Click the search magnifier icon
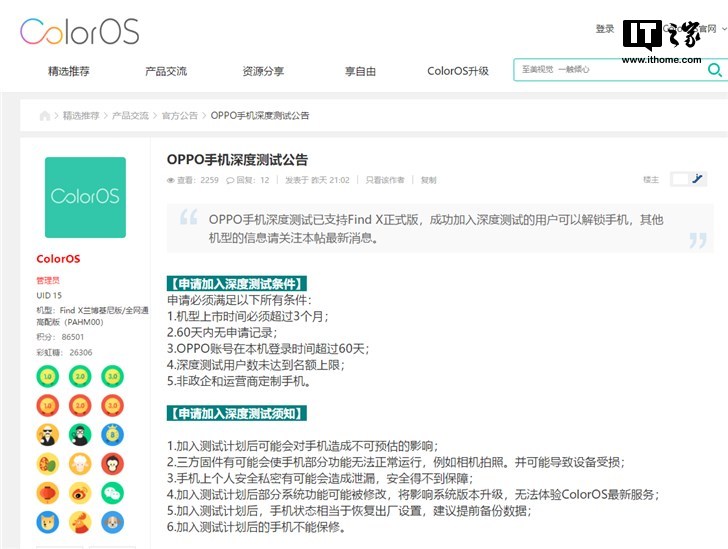Screen dimensions: 728x549 click(714, 70)
